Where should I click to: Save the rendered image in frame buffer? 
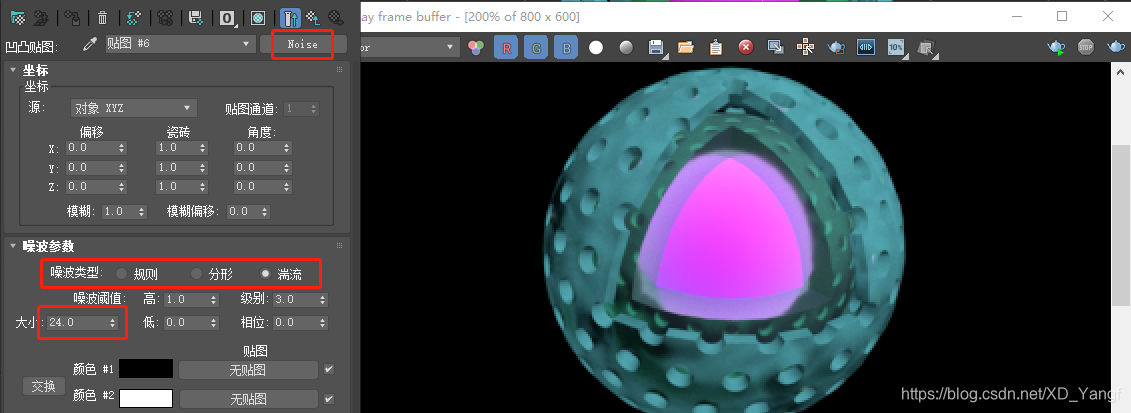[656, 48]
